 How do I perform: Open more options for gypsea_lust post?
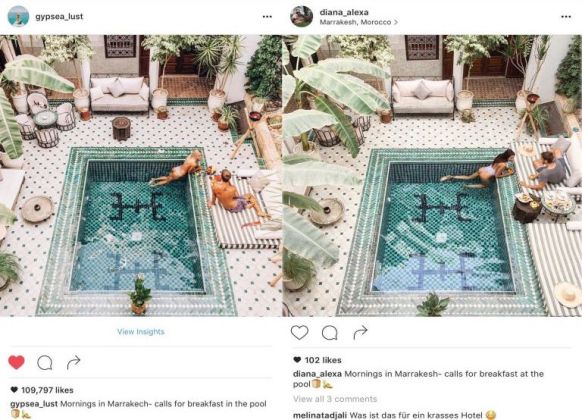click(x=267, y=17)
